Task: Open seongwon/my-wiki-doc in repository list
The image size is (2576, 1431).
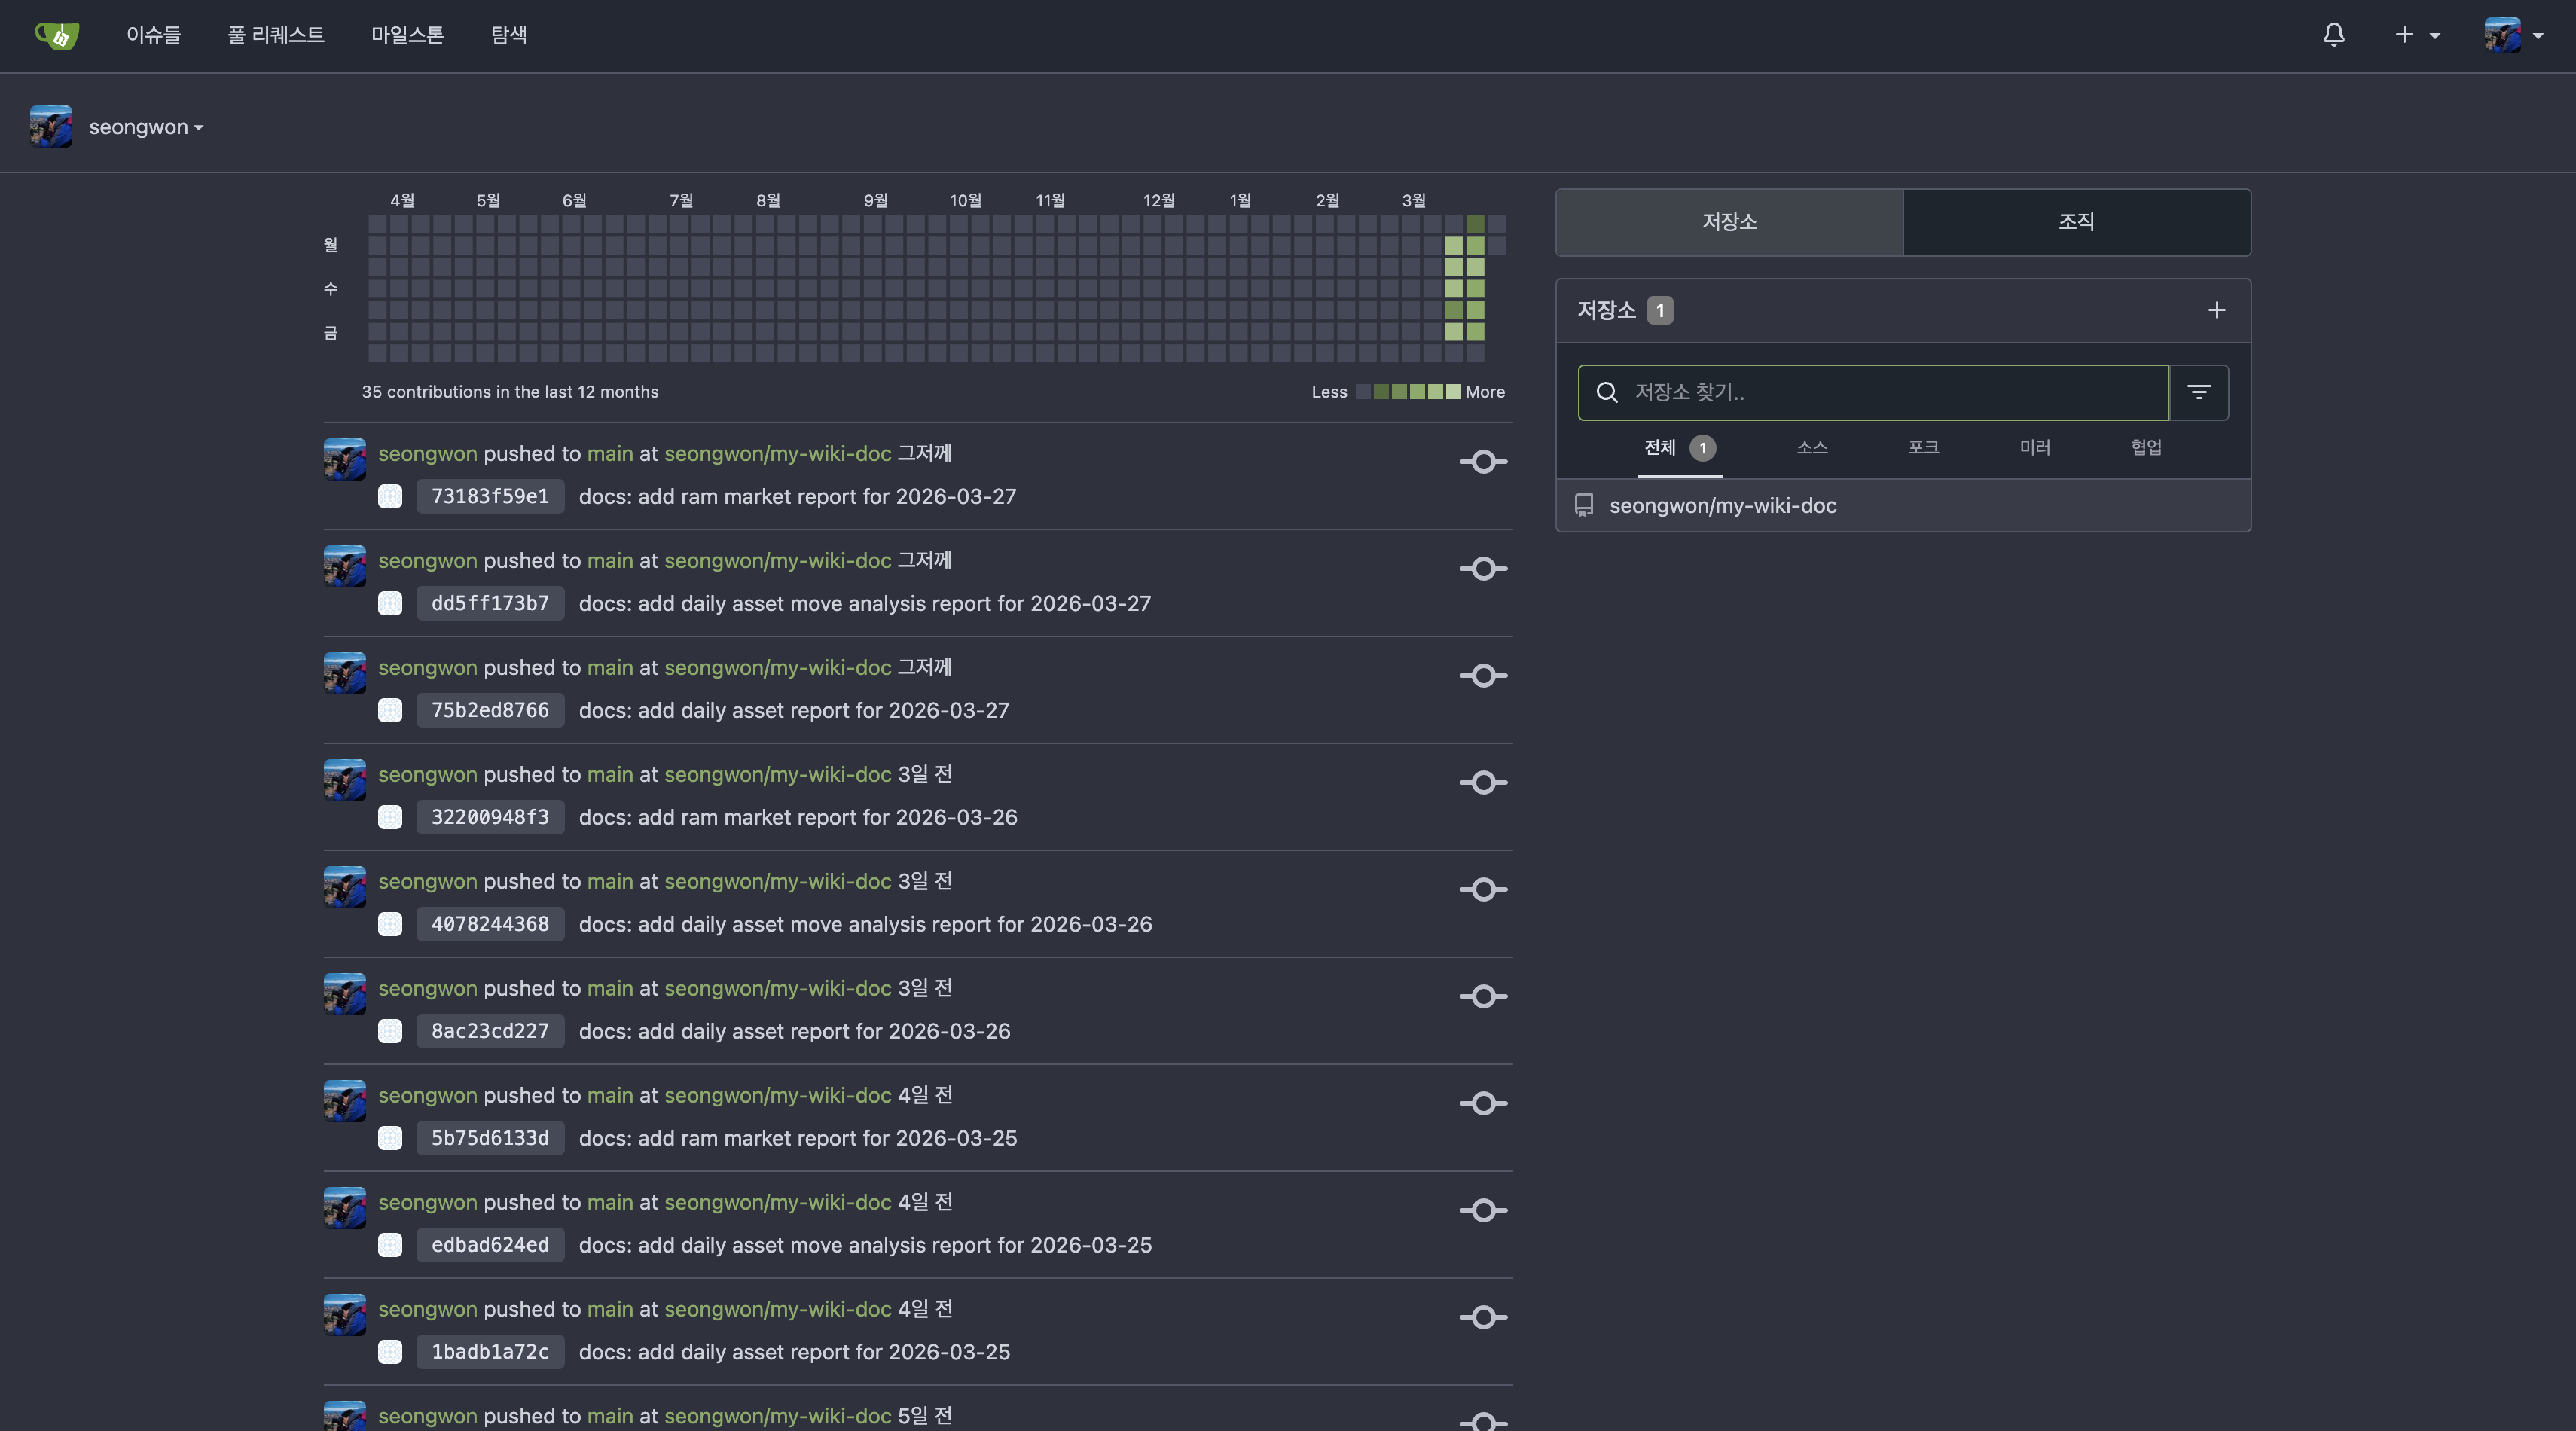Action: point(1722,505)
